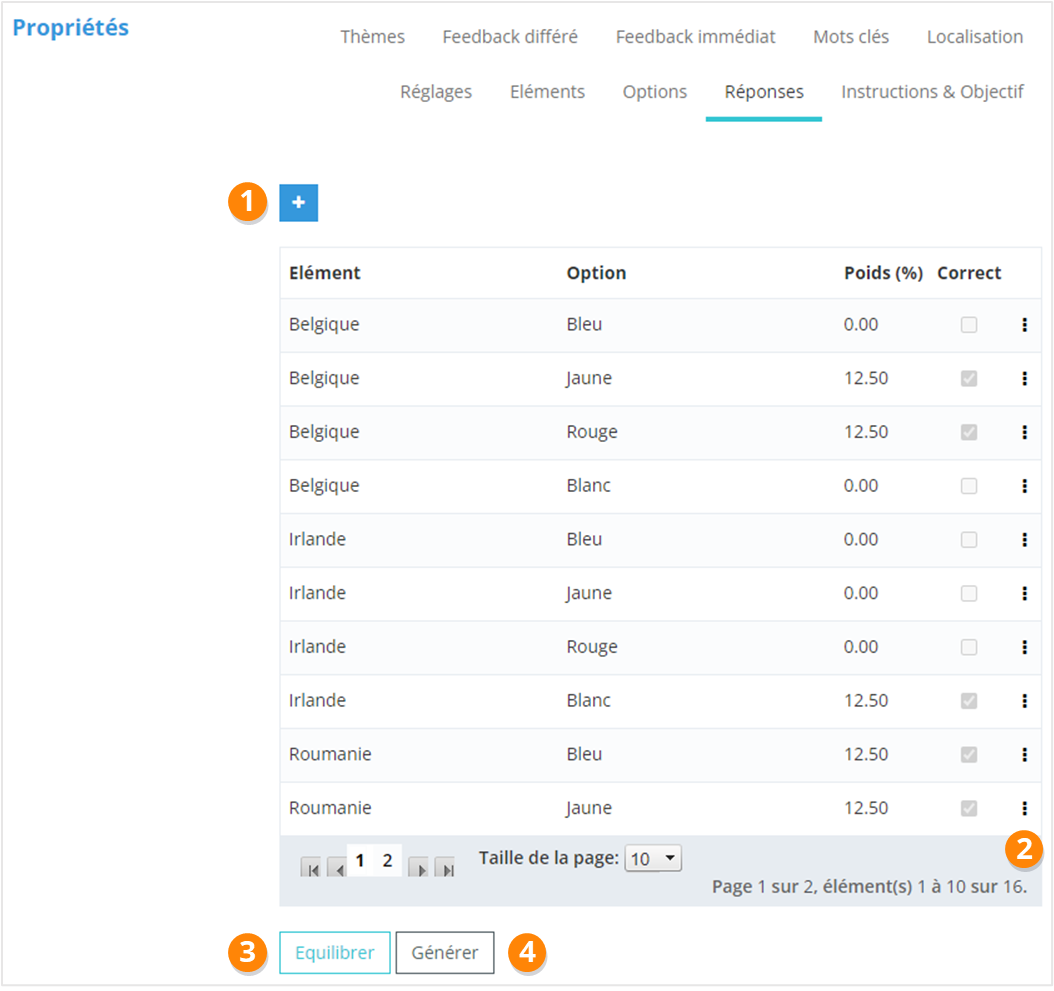Open three-dot menu for Irlande Rouge row

coord(1024,647)
